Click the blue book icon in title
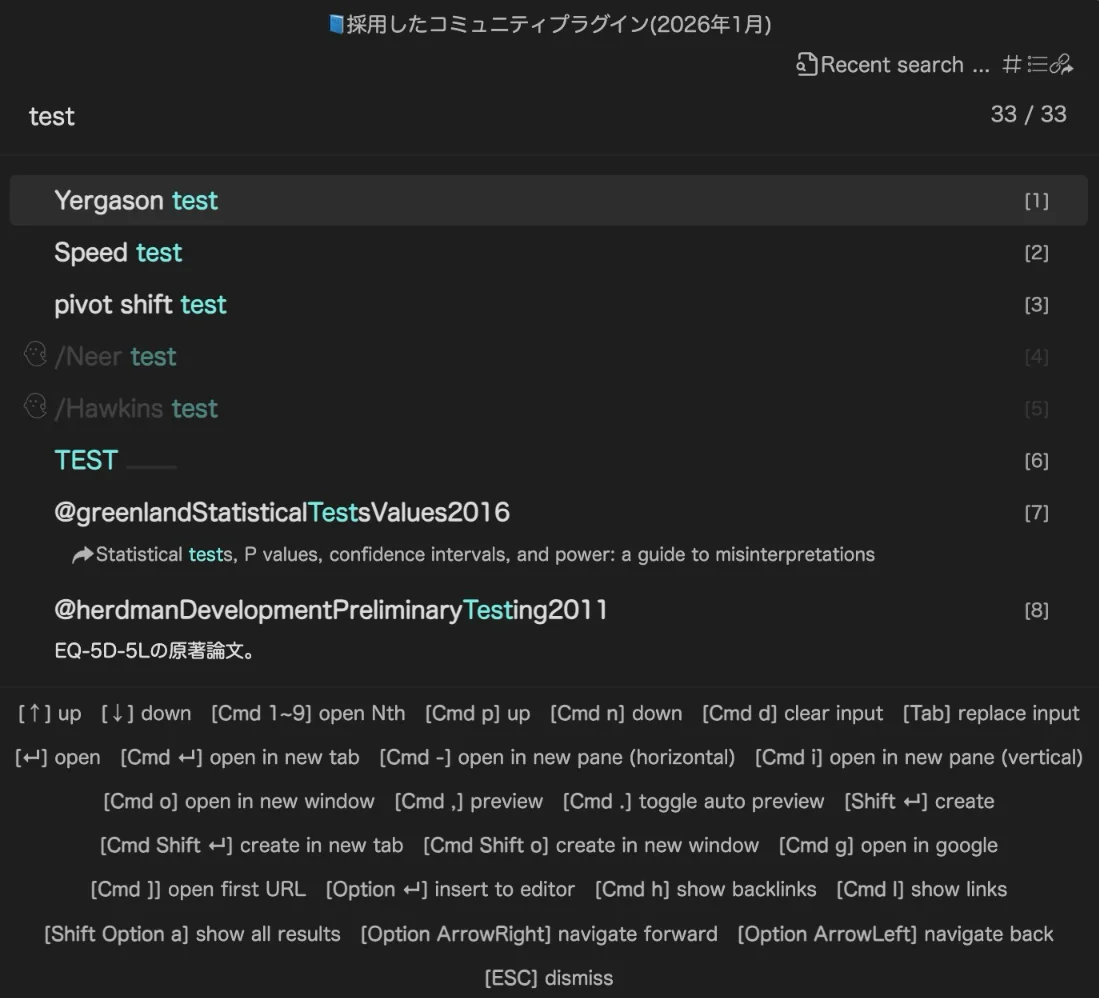Screen dimensions: 1099x998 point(336,24)
